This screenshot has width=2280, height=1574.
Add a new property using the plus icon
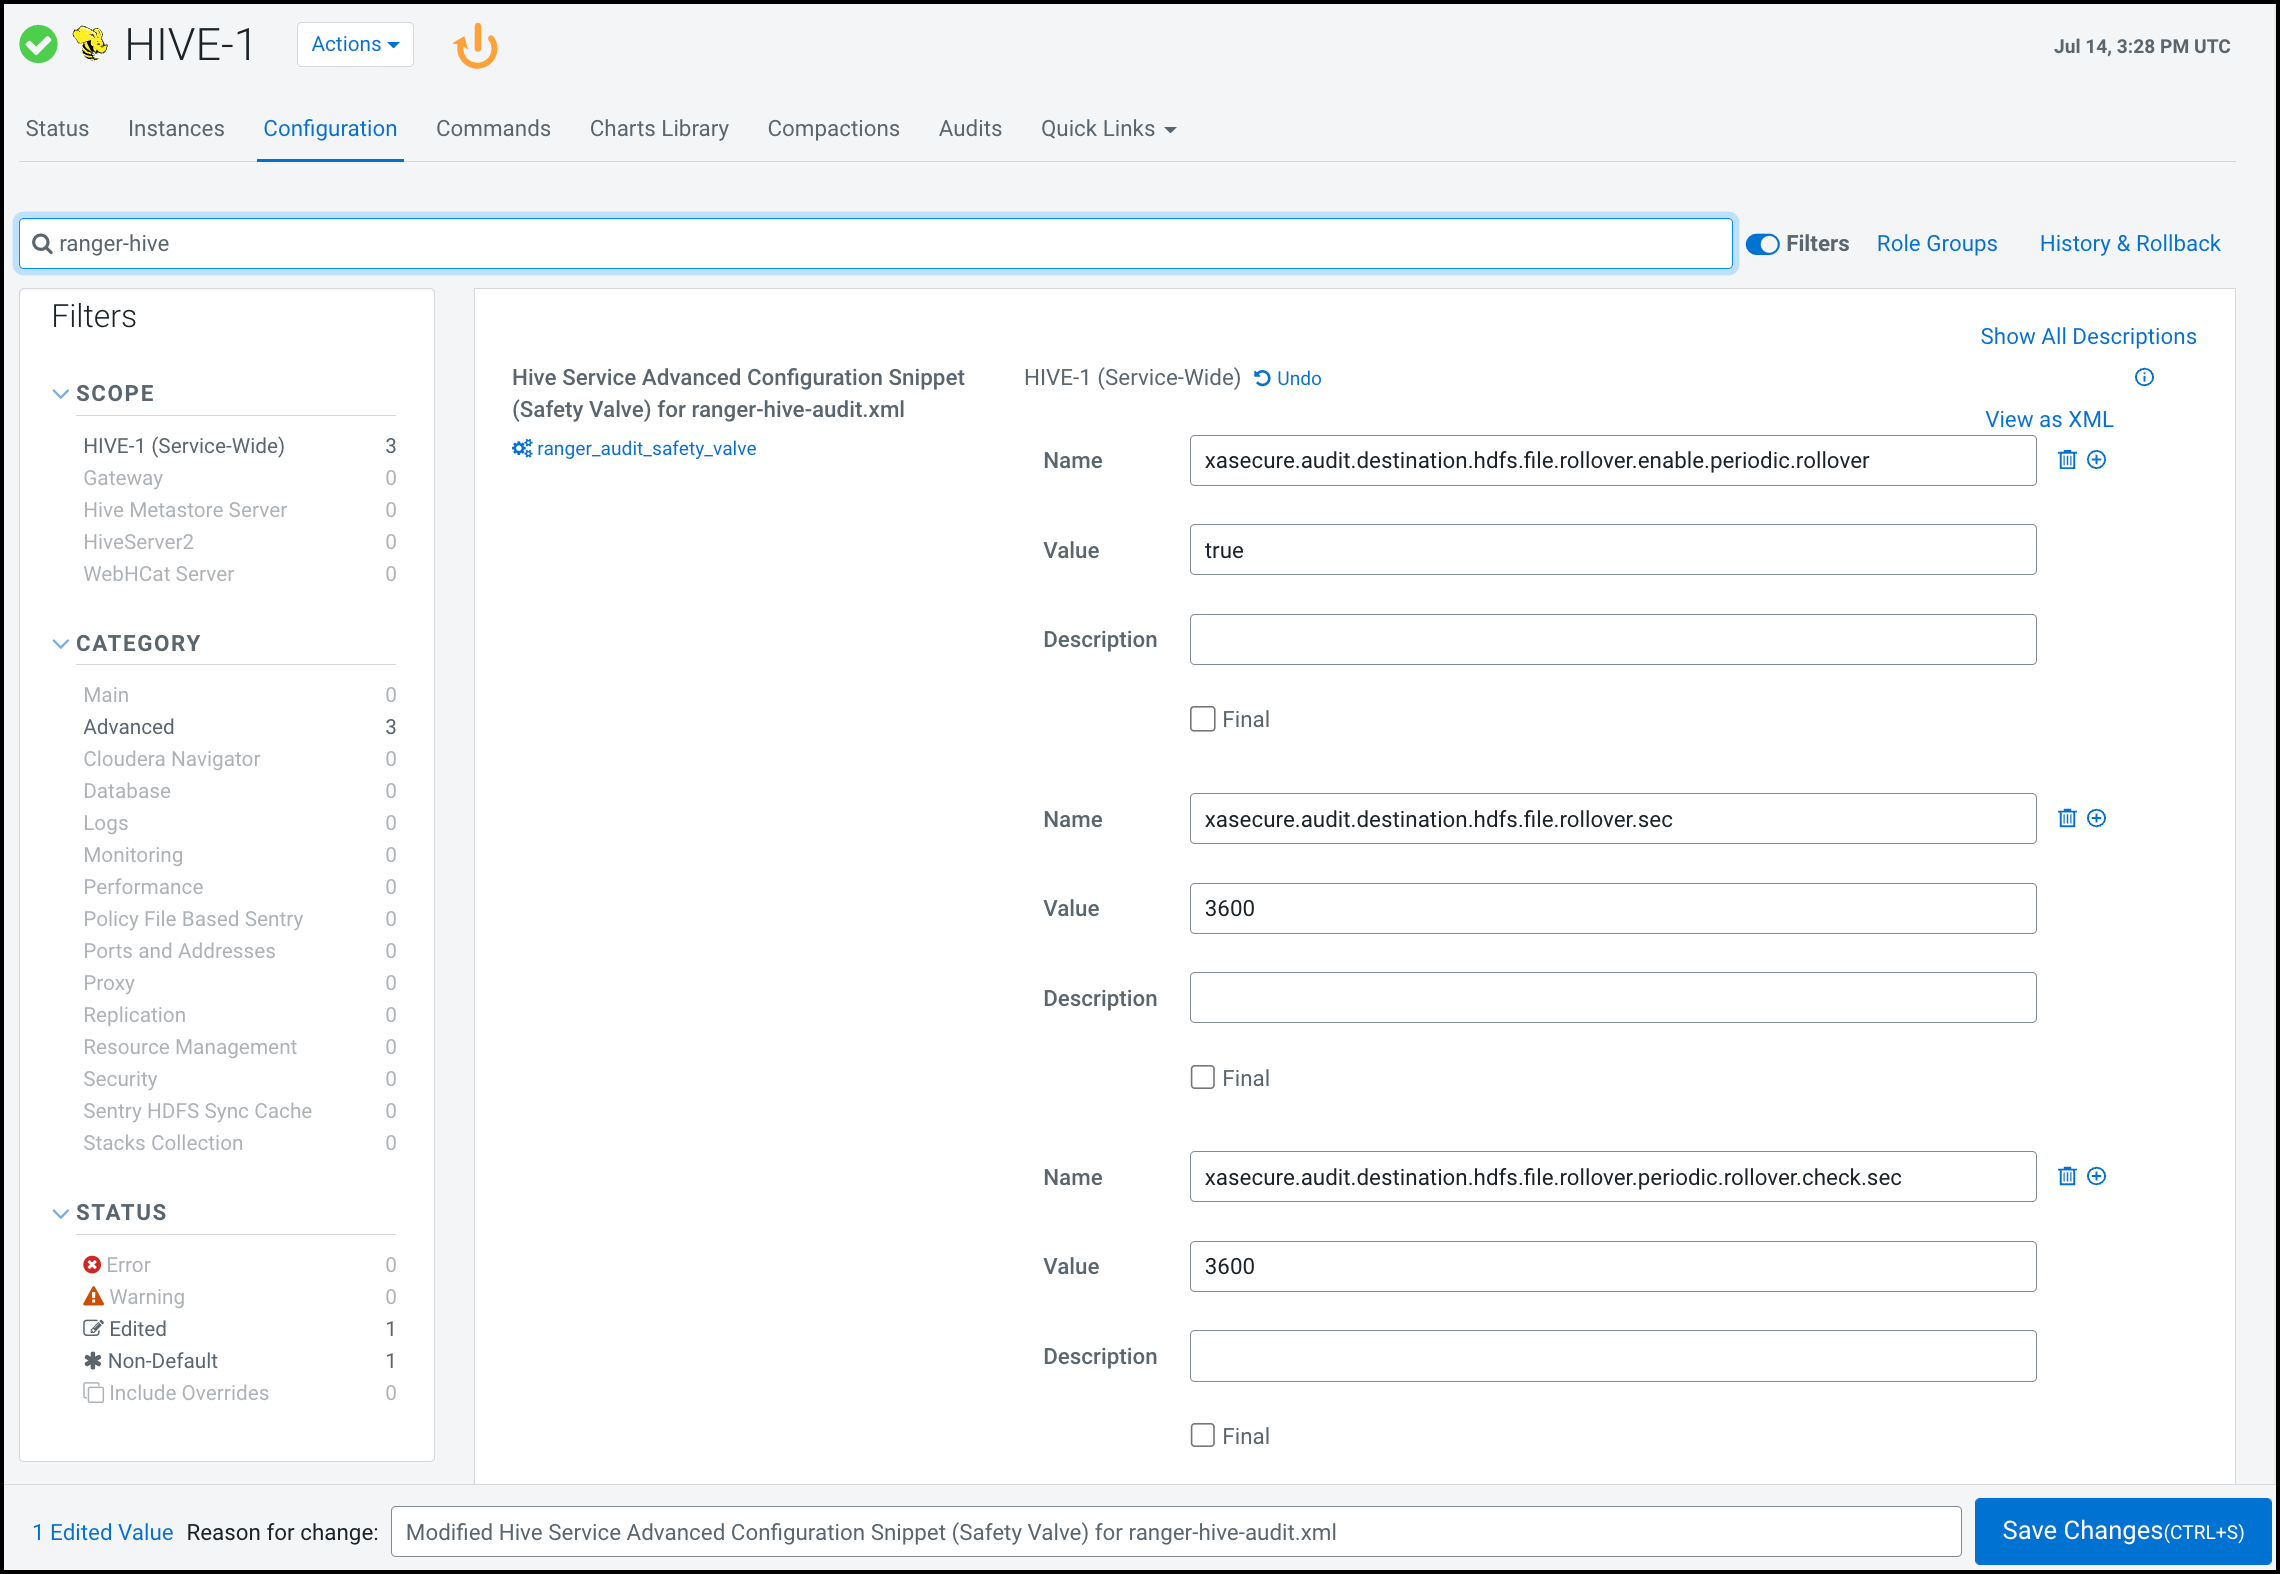(x=2096, y=460)
